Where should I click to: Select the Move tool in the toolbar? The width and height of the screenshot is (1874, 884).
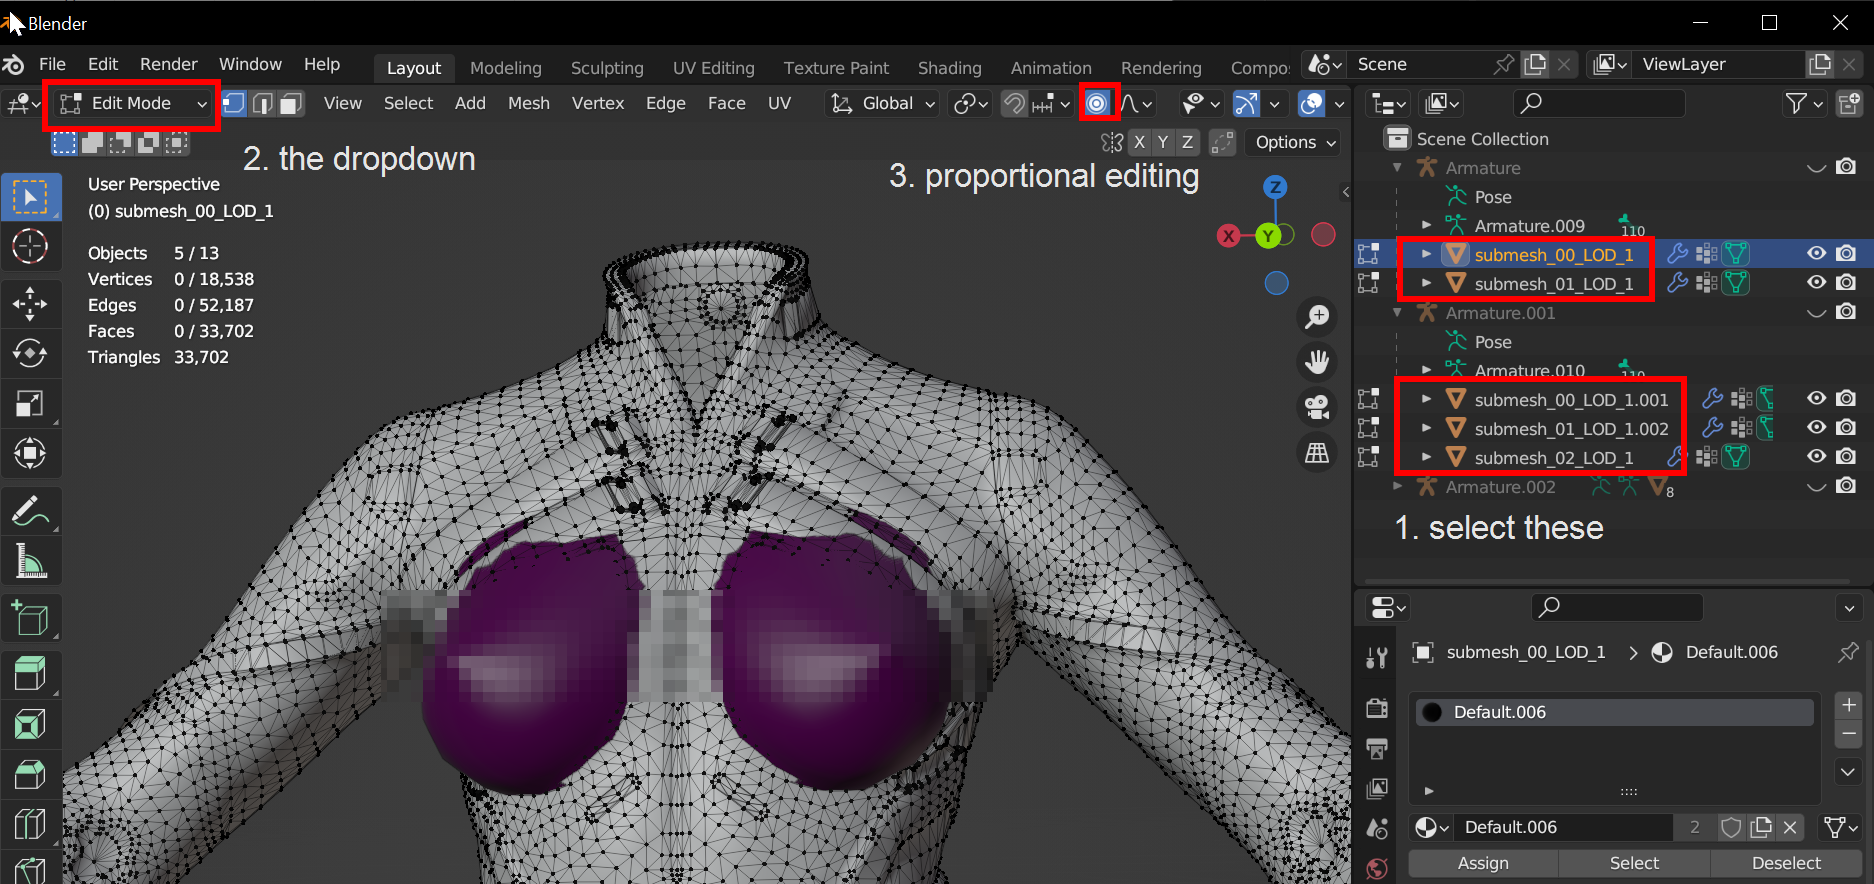[x=30, y=304]
